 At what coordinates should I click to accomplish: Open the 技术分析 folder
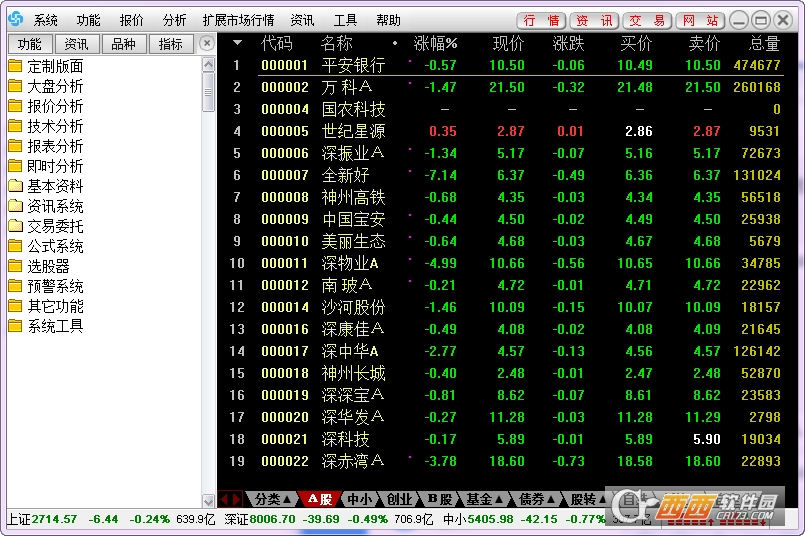pyautogui.click(x=46, y=126)
